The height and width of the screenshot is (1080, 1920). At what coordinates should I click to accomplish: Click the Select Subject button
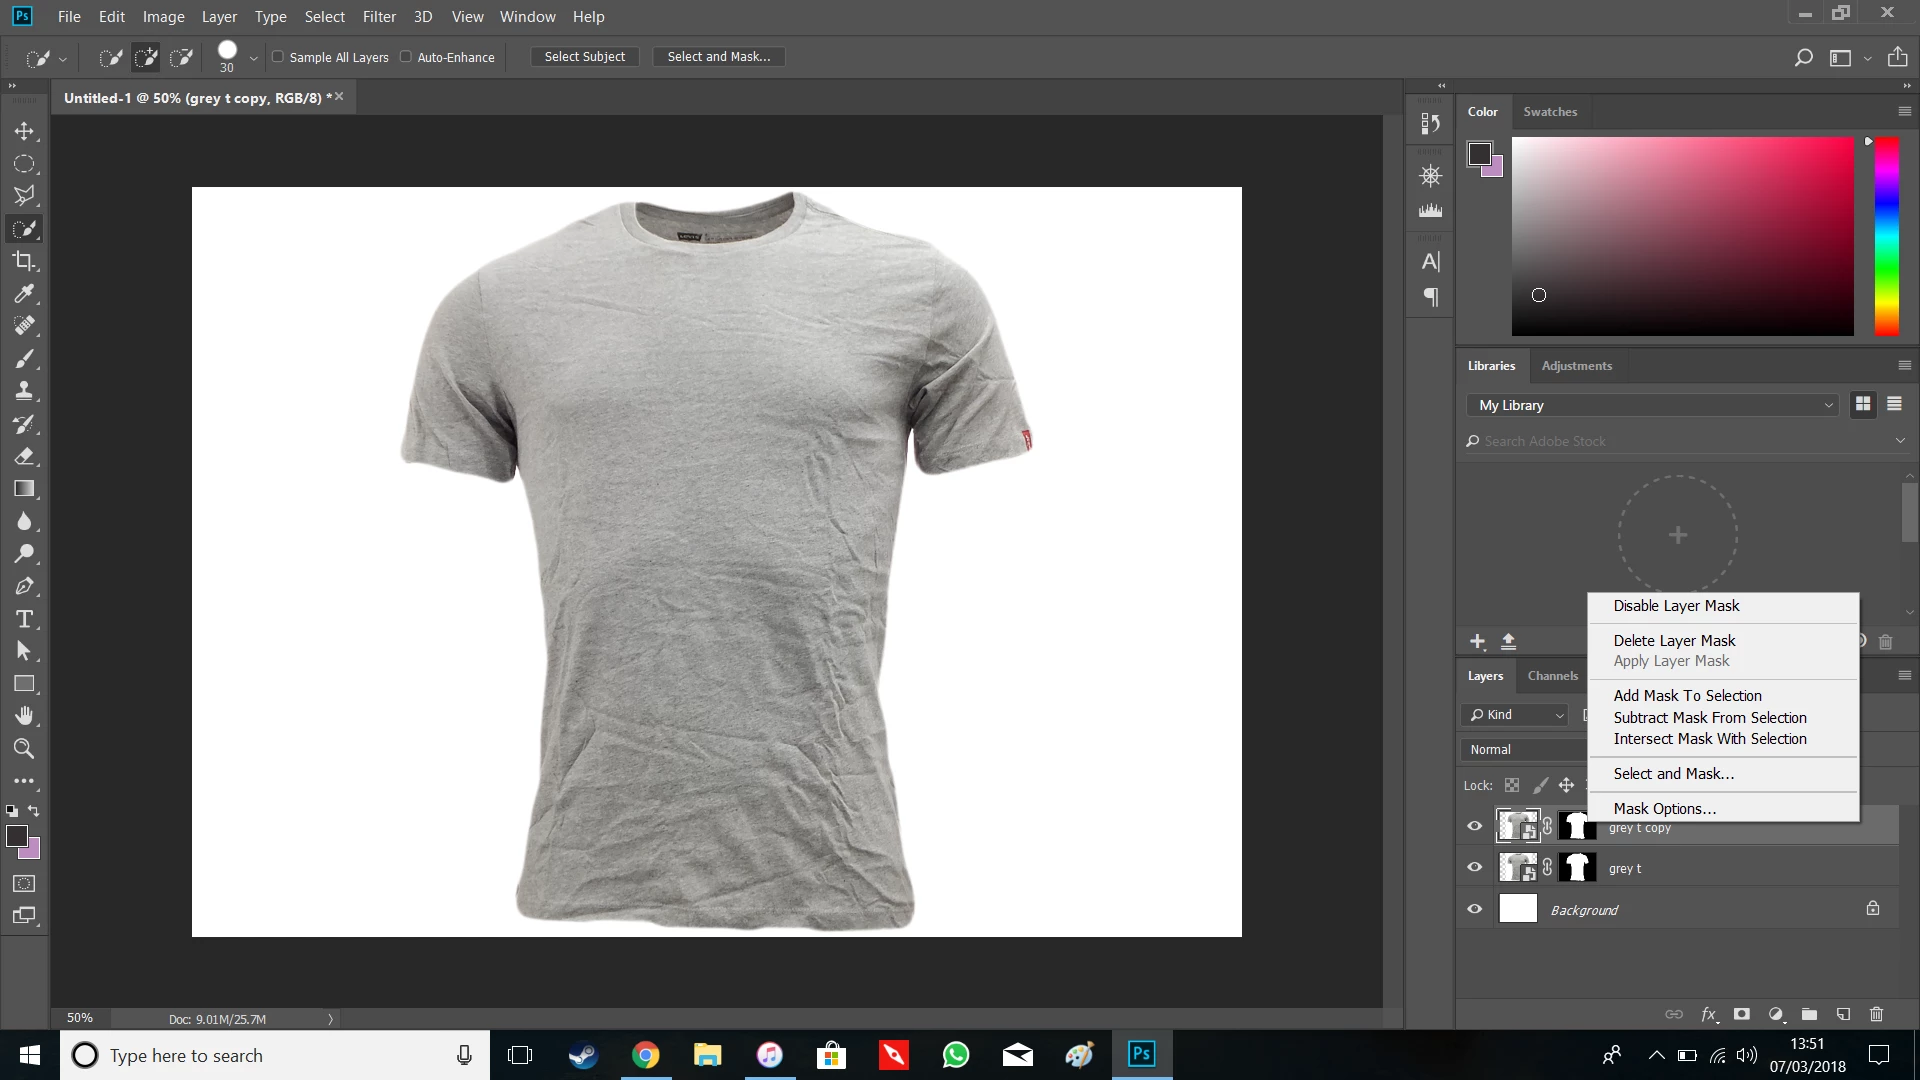(x=584, y=57)
